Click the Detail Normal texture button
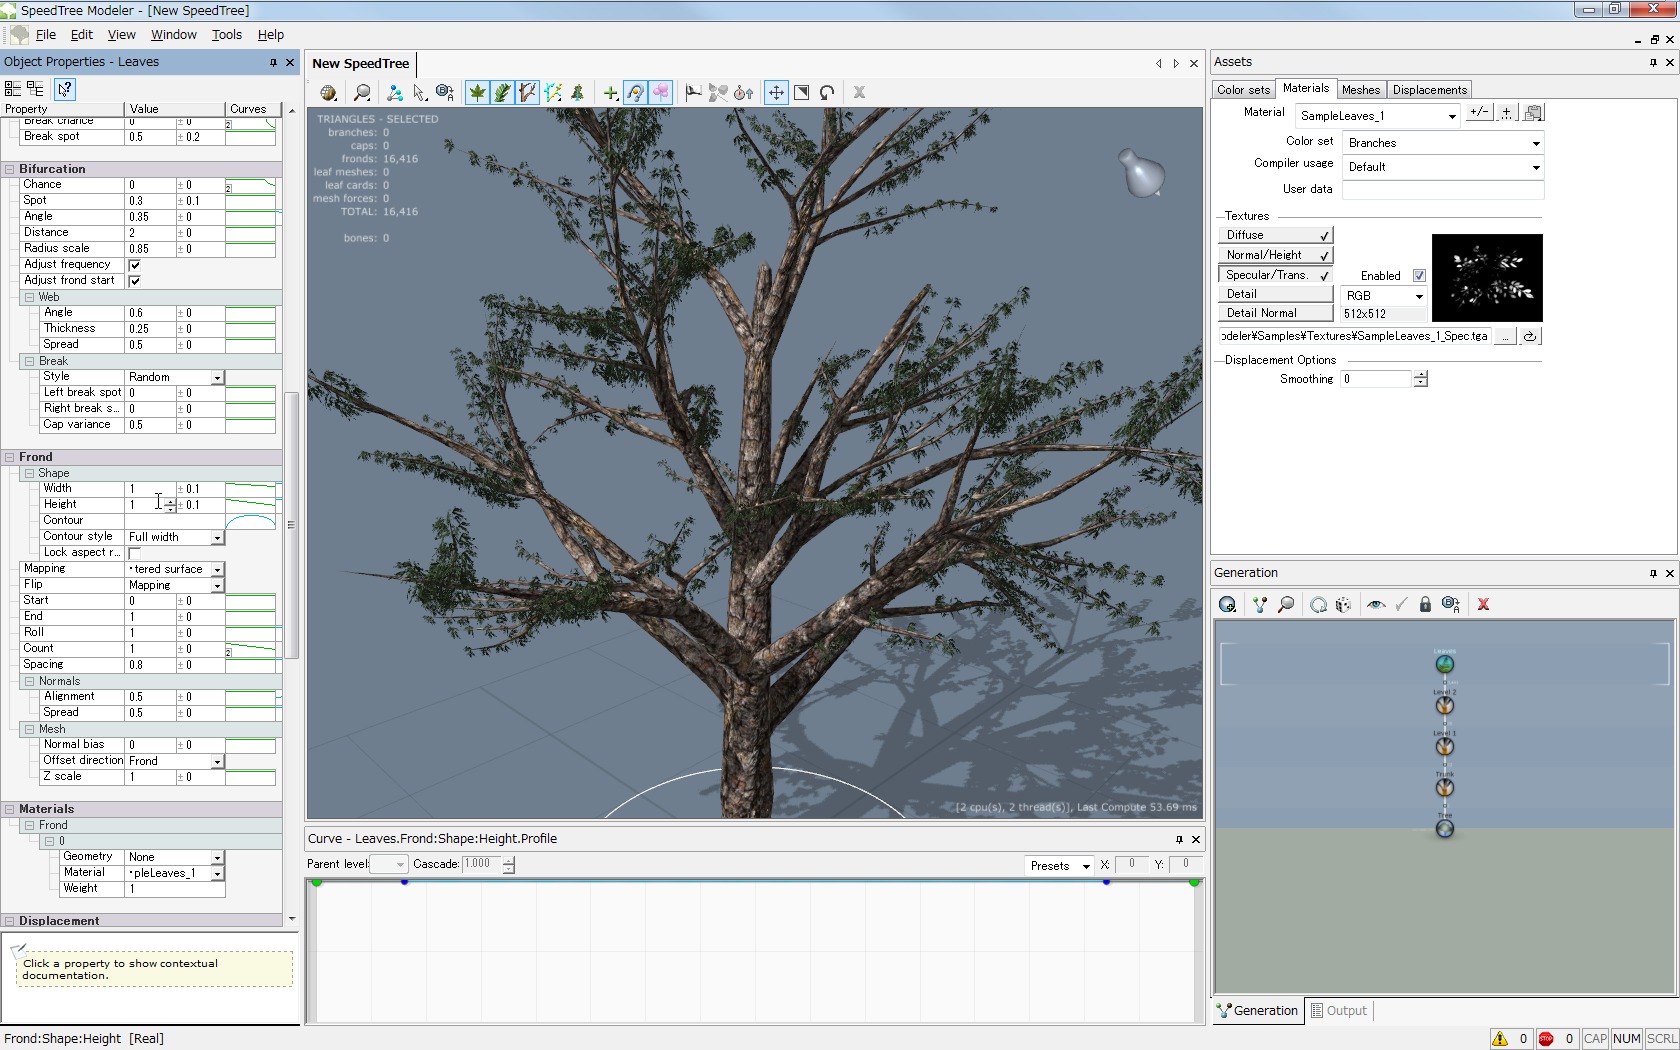This screenshot has width=1680, height=1050. click(1274, 313)
